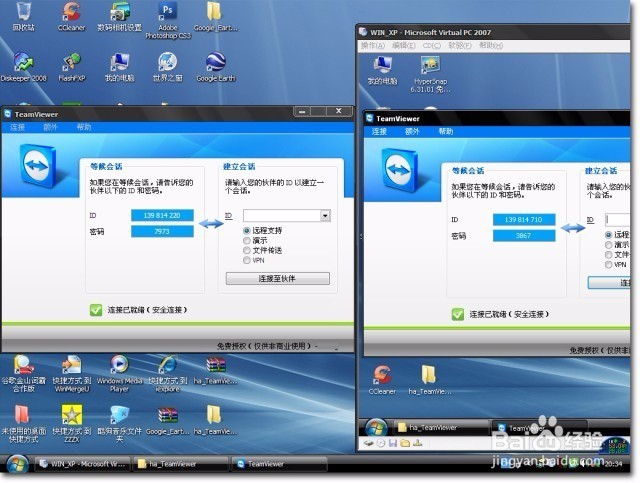Open ha_TeamVie... folder icon in bottom row
The height and width of the screenshot is (483, 640).
click(216, 421)
